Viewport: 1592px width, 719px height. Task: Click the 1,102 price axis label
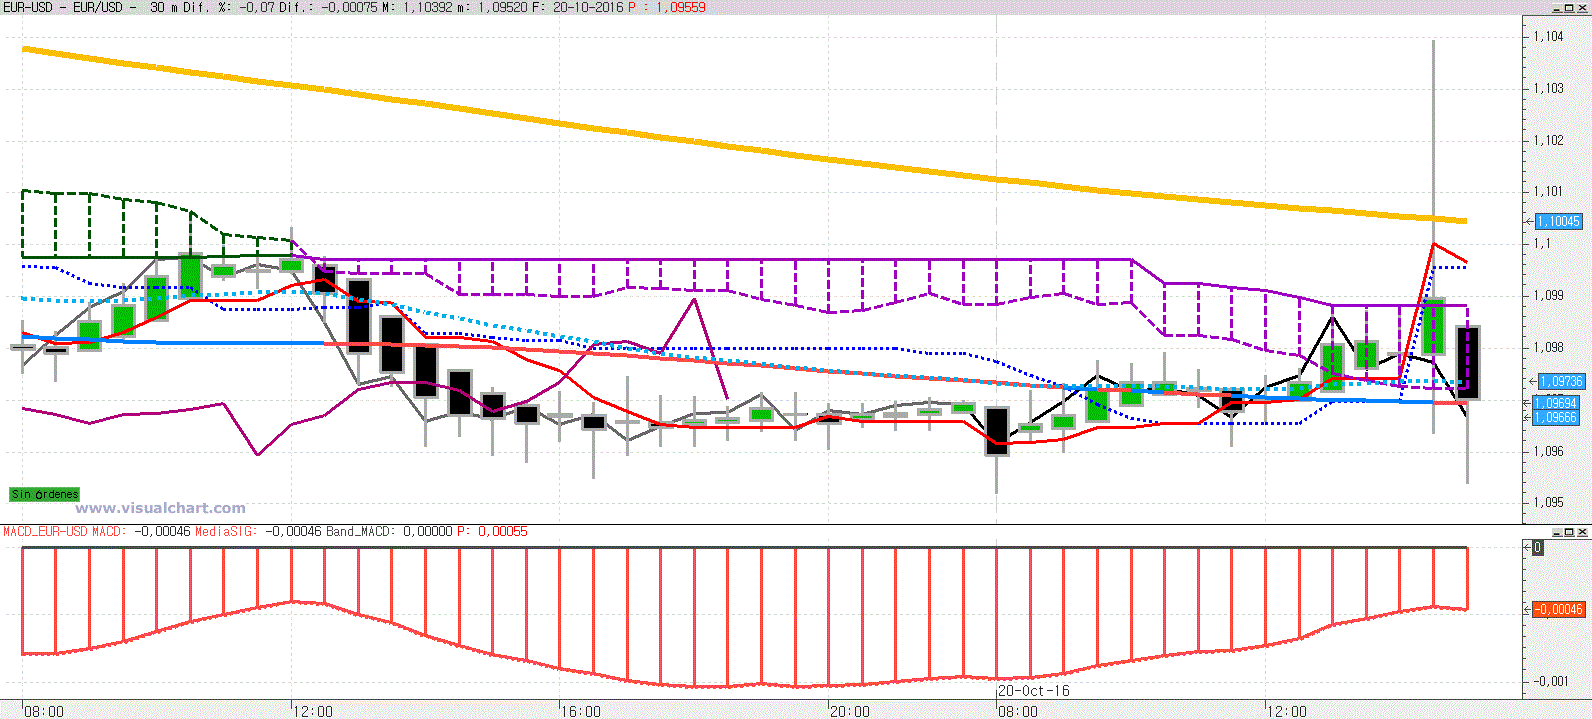1549,140
